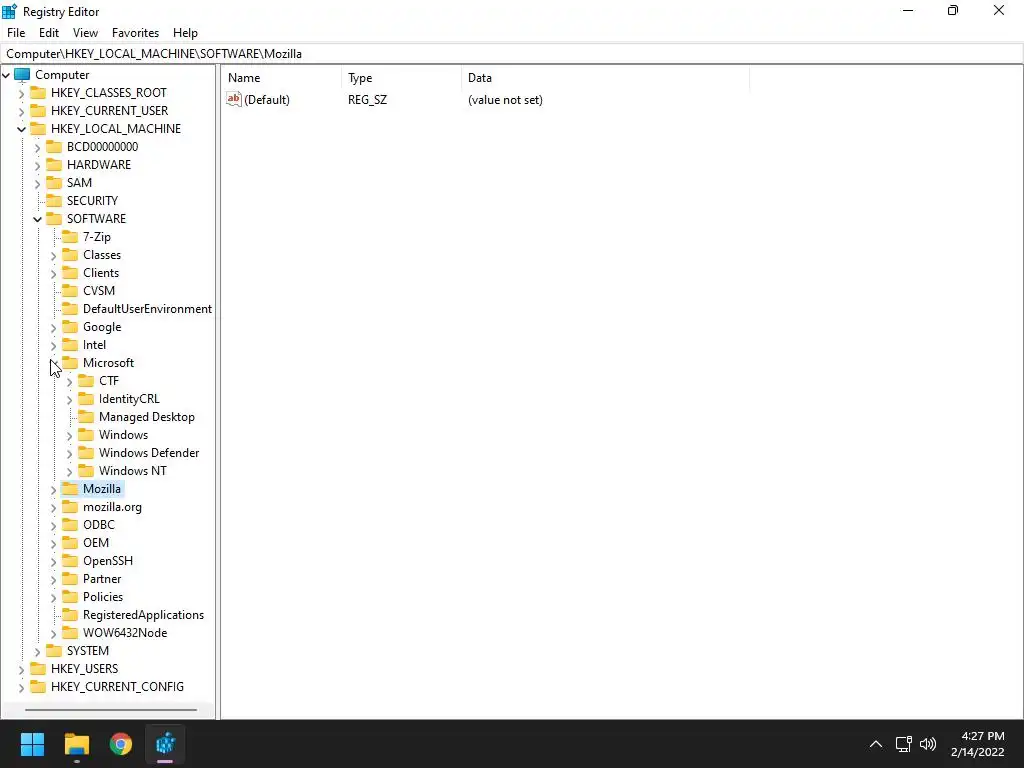This screenshot has height=768, width=1024.
Task: Click the 7-Zip folder icon
Action: pos(70,236)
